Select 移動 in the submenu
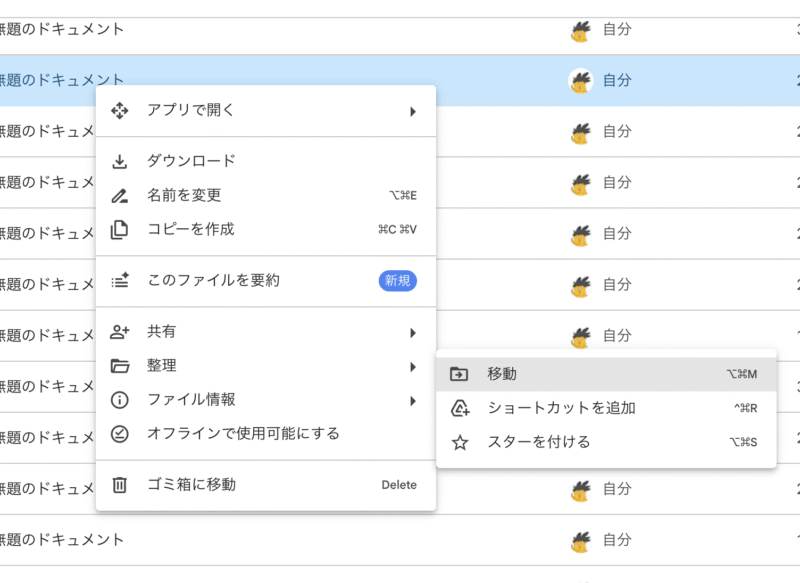The image size is (800, 583). click(x=502, y=374)
